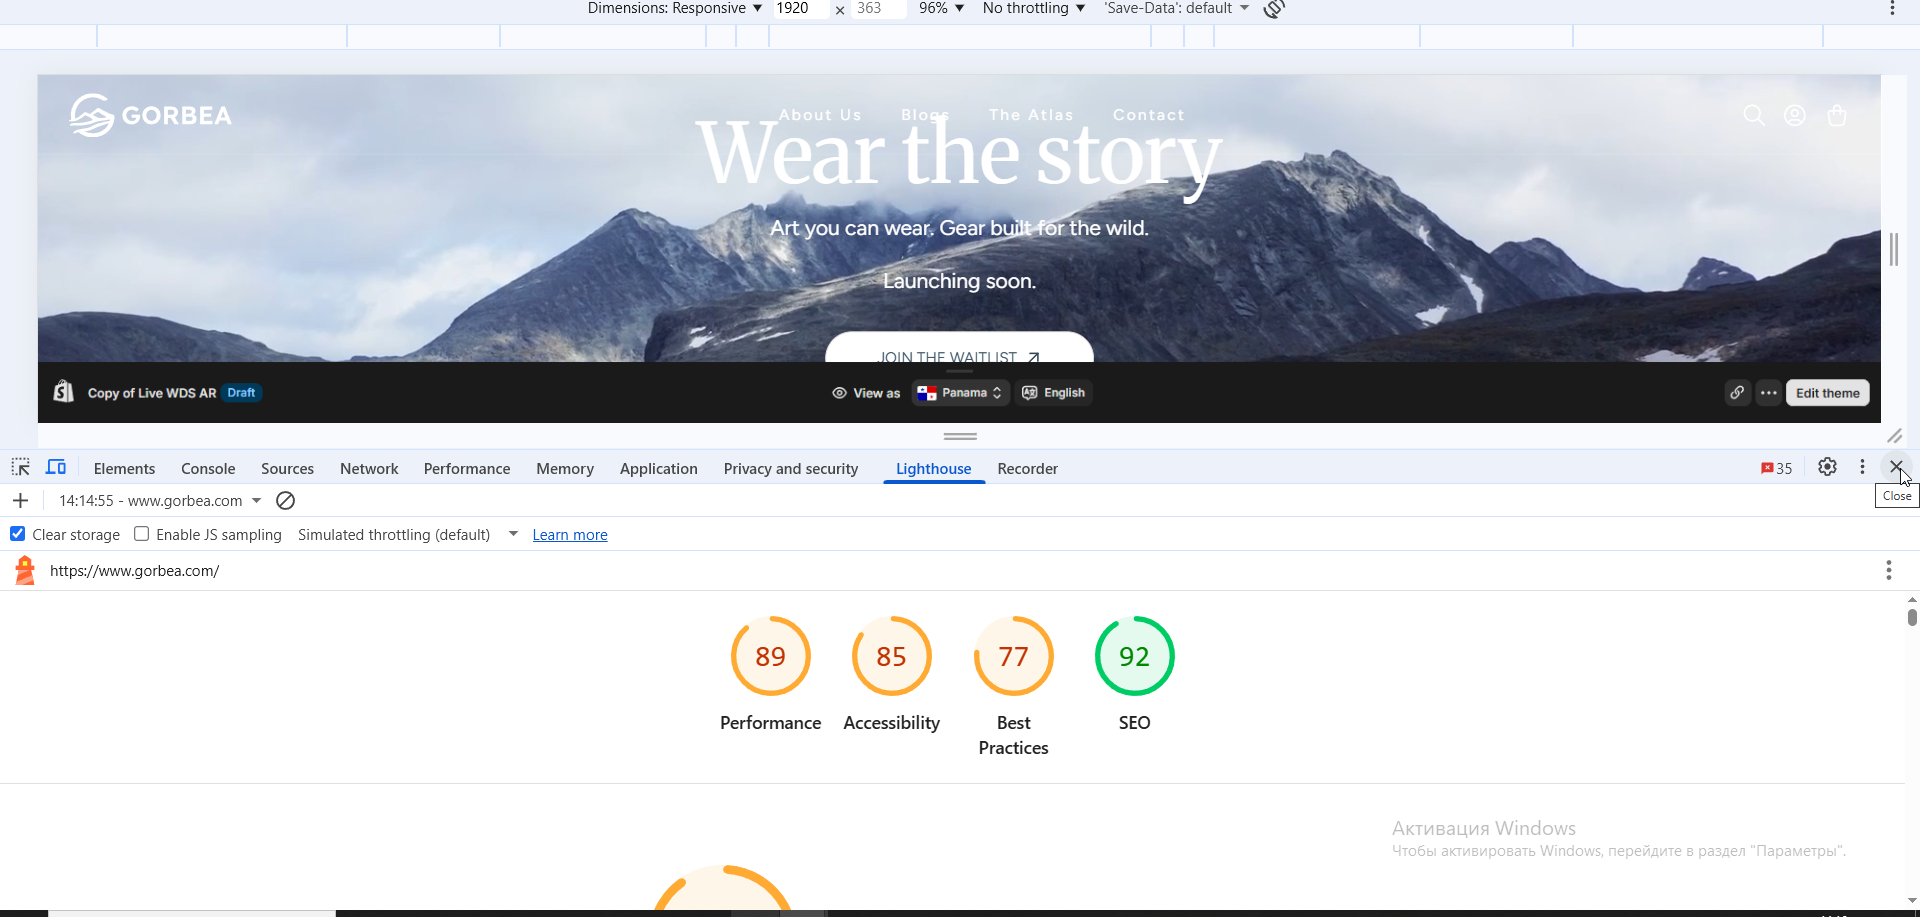Start a new Lighthouse report with plus icon

point(20,500)
